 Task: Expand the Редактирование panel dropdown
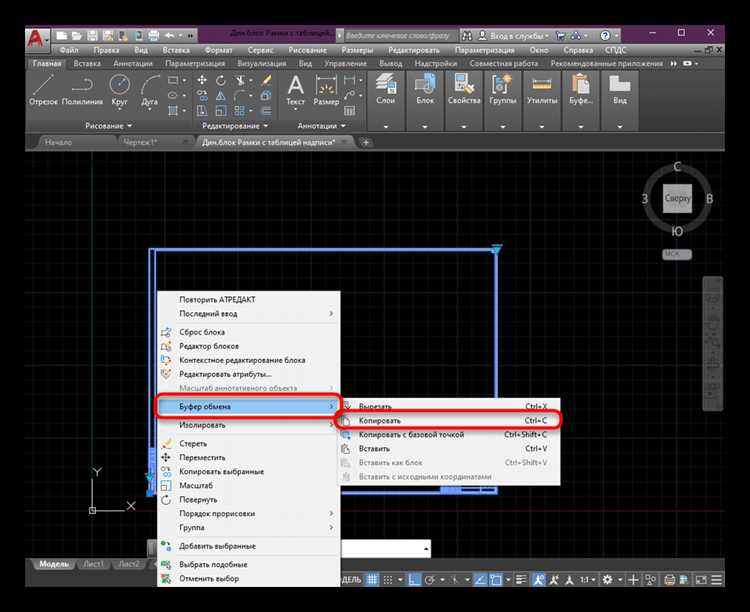point(235,126)
